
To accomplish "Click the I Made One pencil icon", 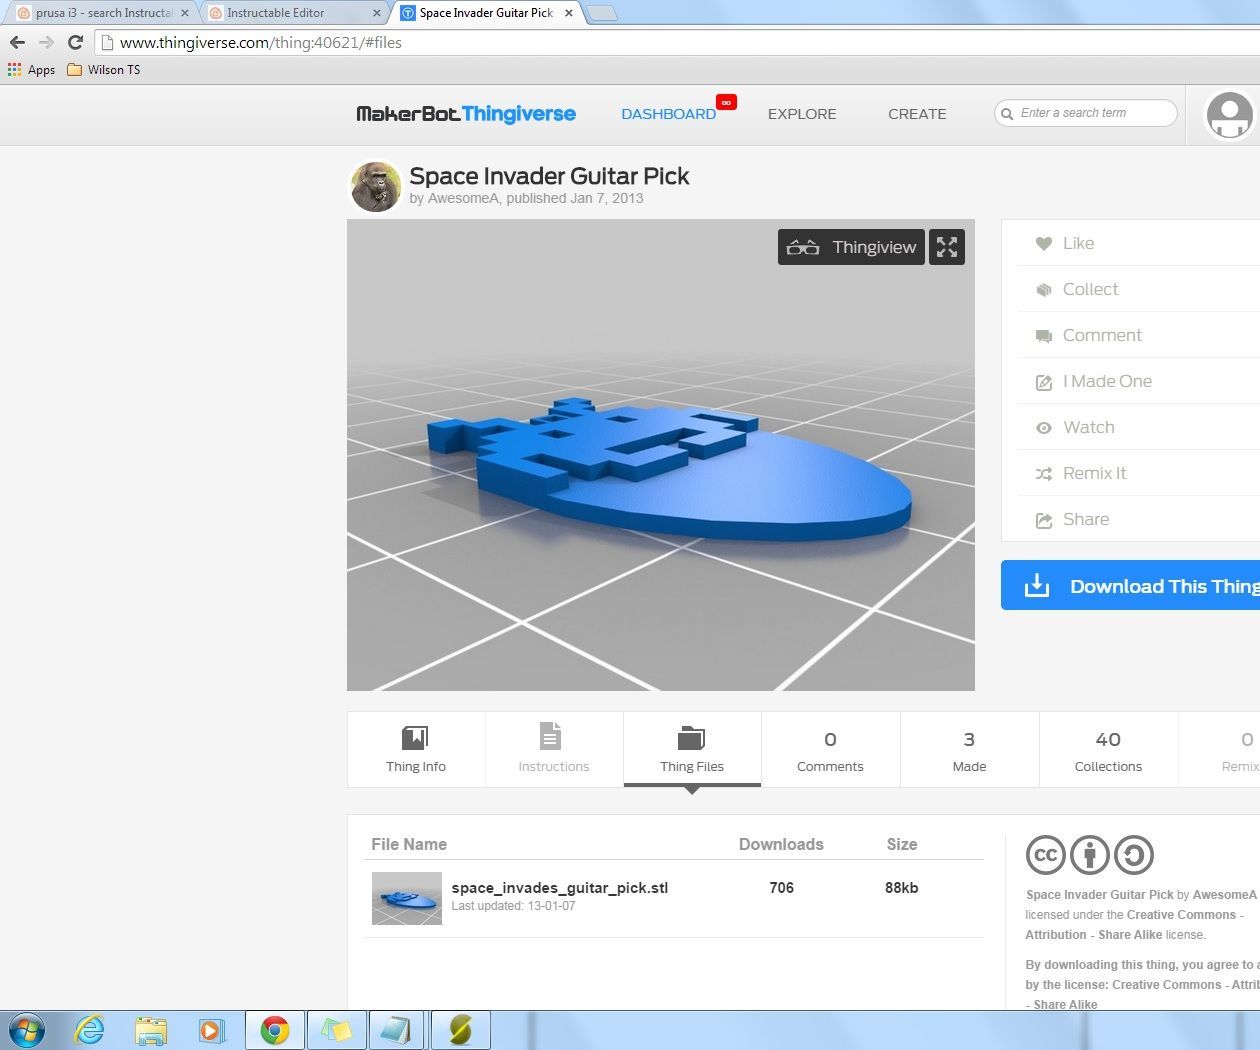I will point(1044,381).
